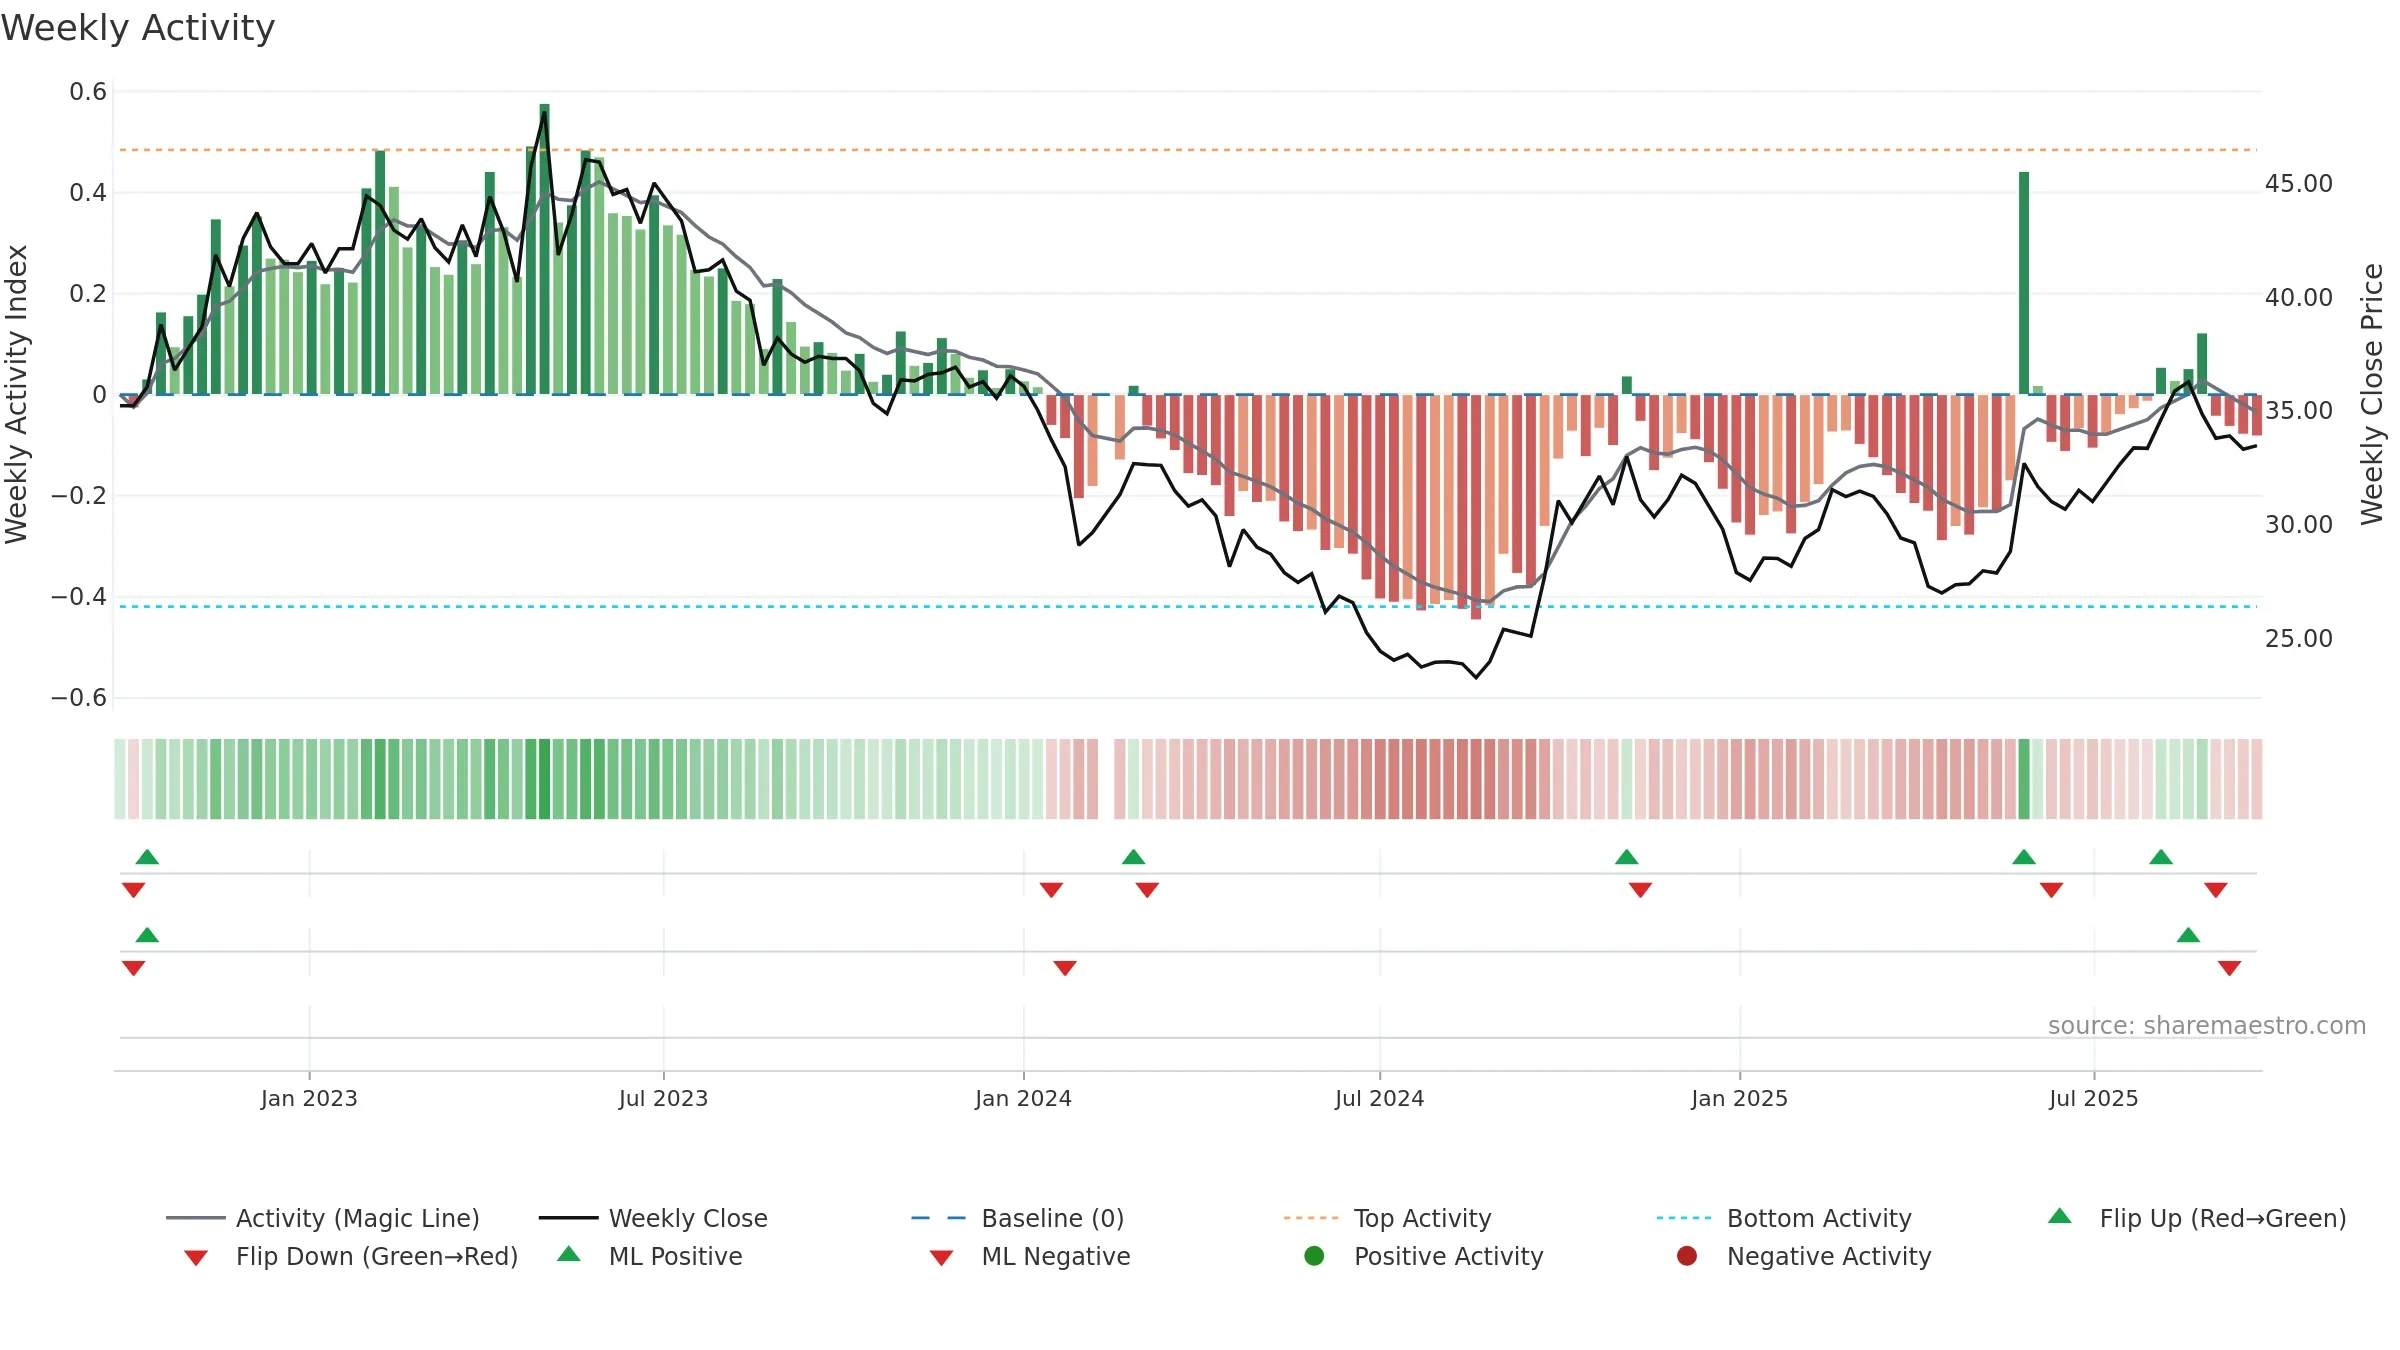Toggle the Weekly Close legend entry
Viewport: 2400px width, 1350px height.
[653, 1218]
